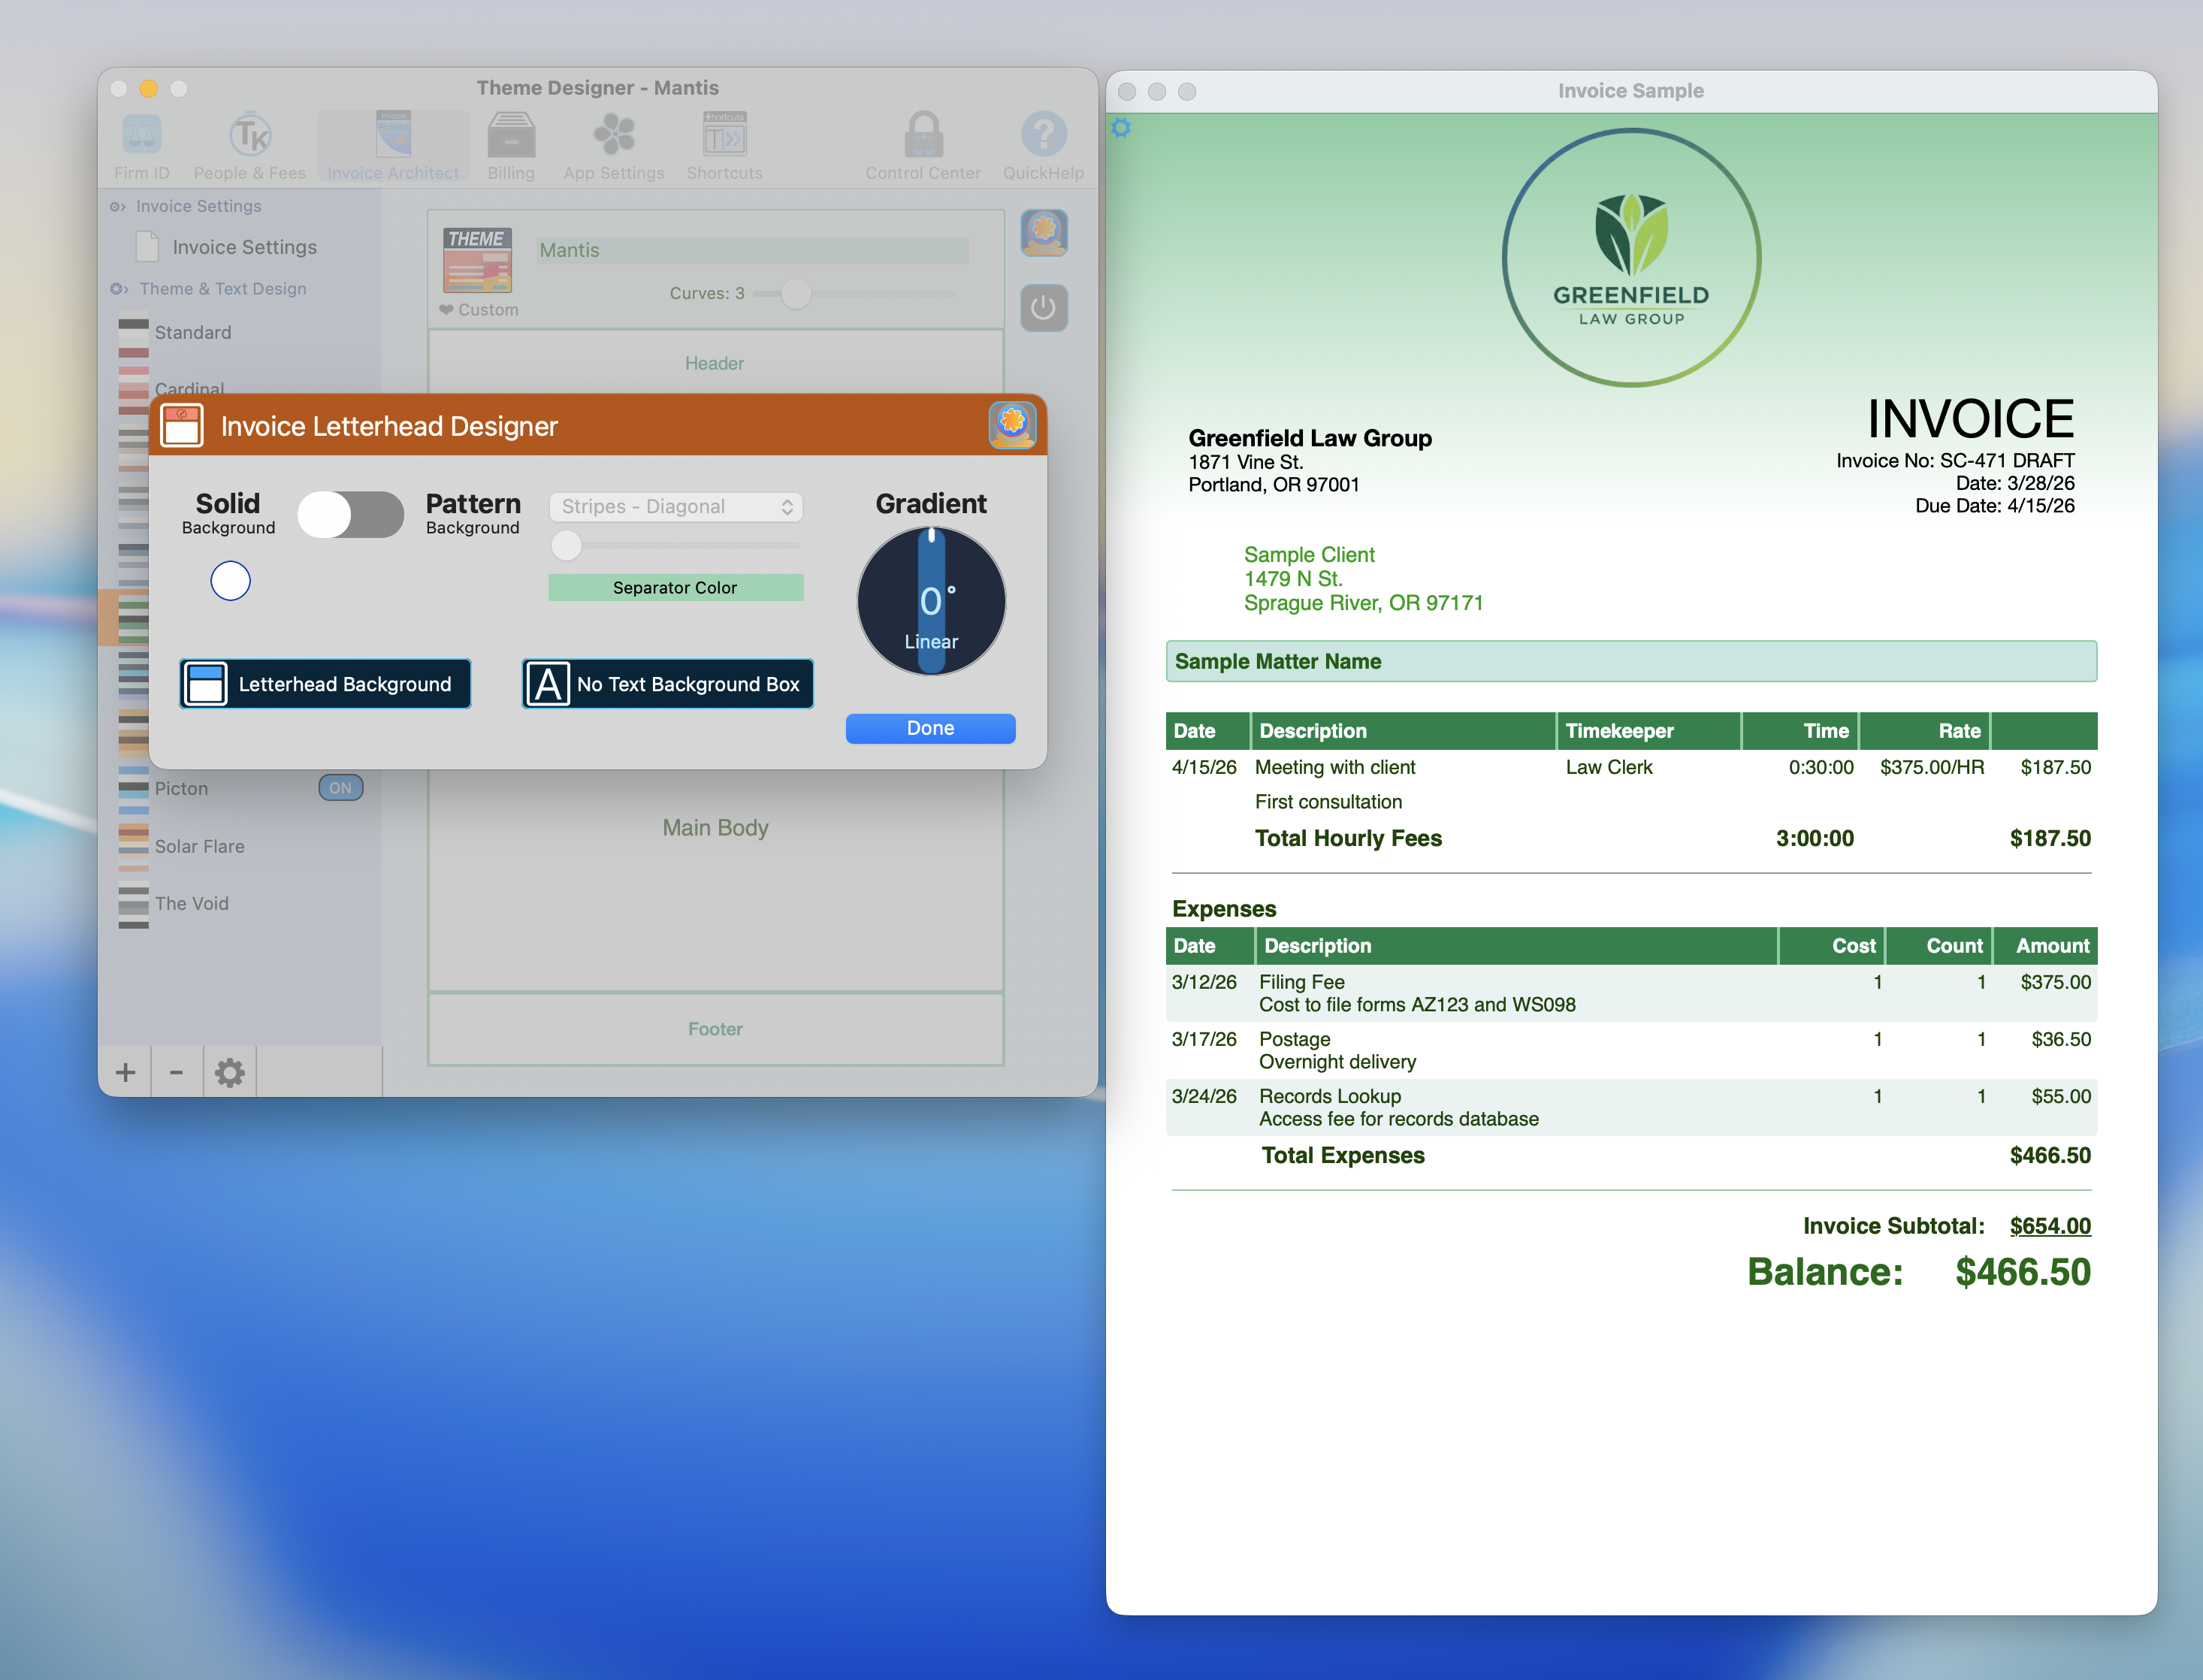Click the Letterhead Background button
Screen dimensions: 2203x1680
click(325, 684)
